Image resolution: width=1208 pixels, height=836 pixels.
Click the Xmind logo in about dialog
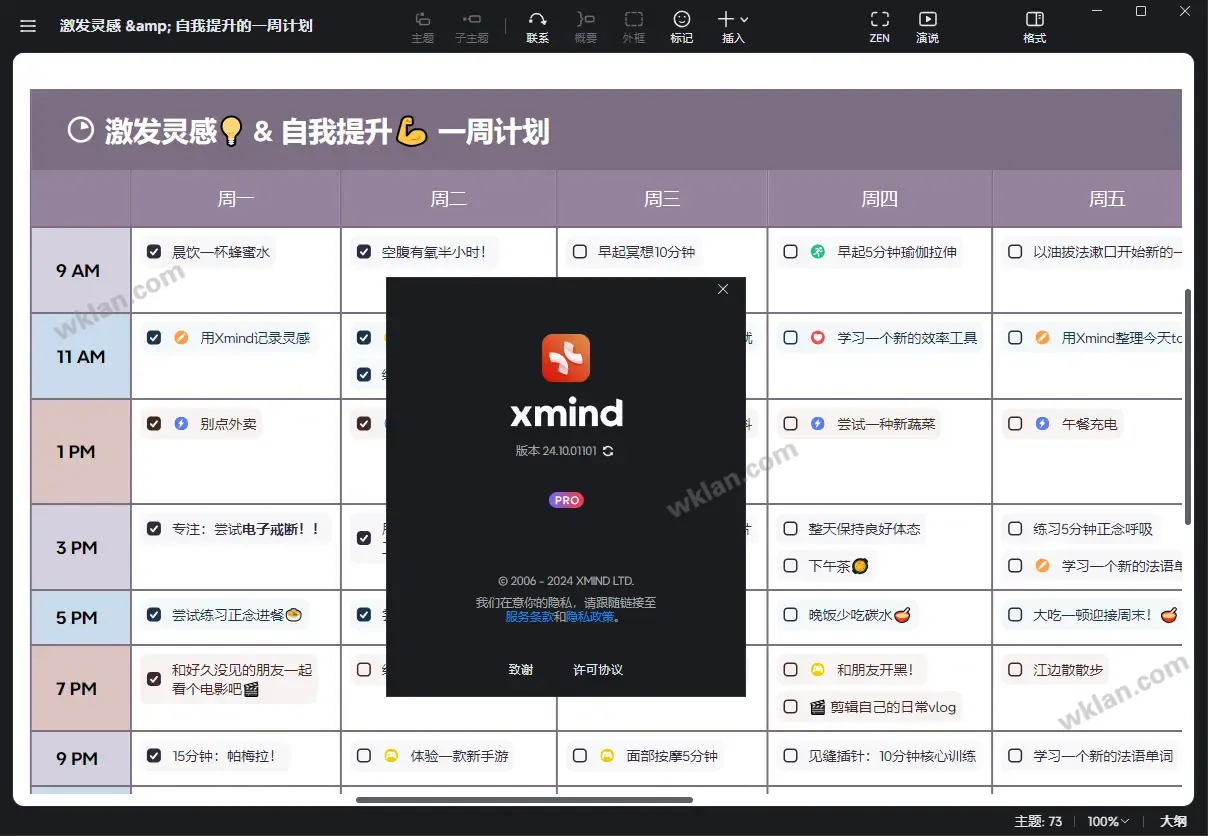point(566,358)
